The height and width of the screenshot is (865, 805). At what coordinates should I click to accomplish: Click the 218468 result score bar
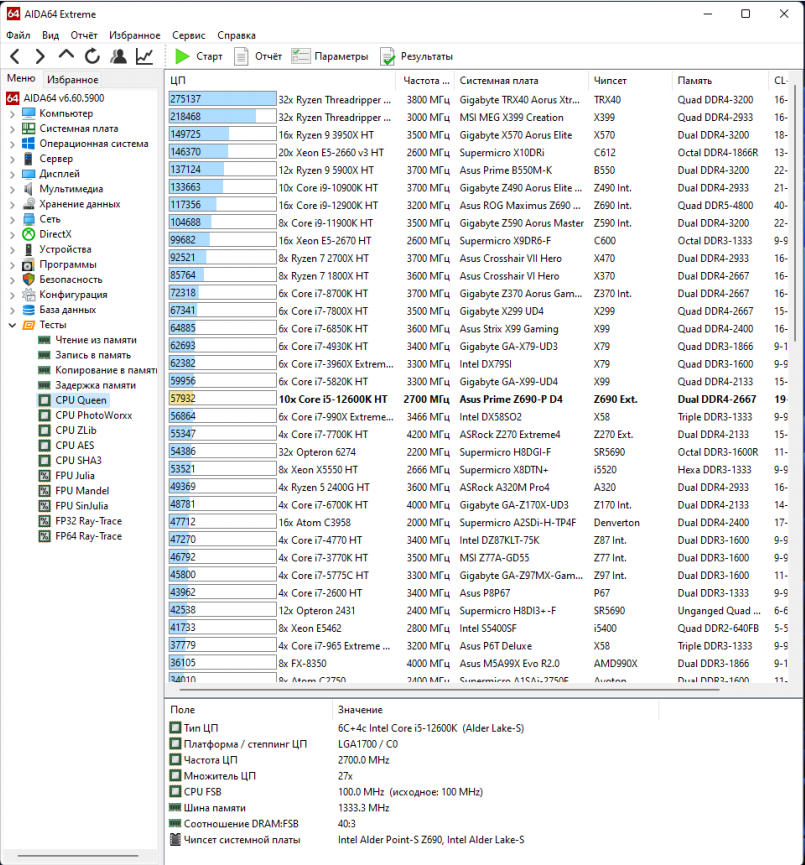pyautogui.click(x=222, y=117)
